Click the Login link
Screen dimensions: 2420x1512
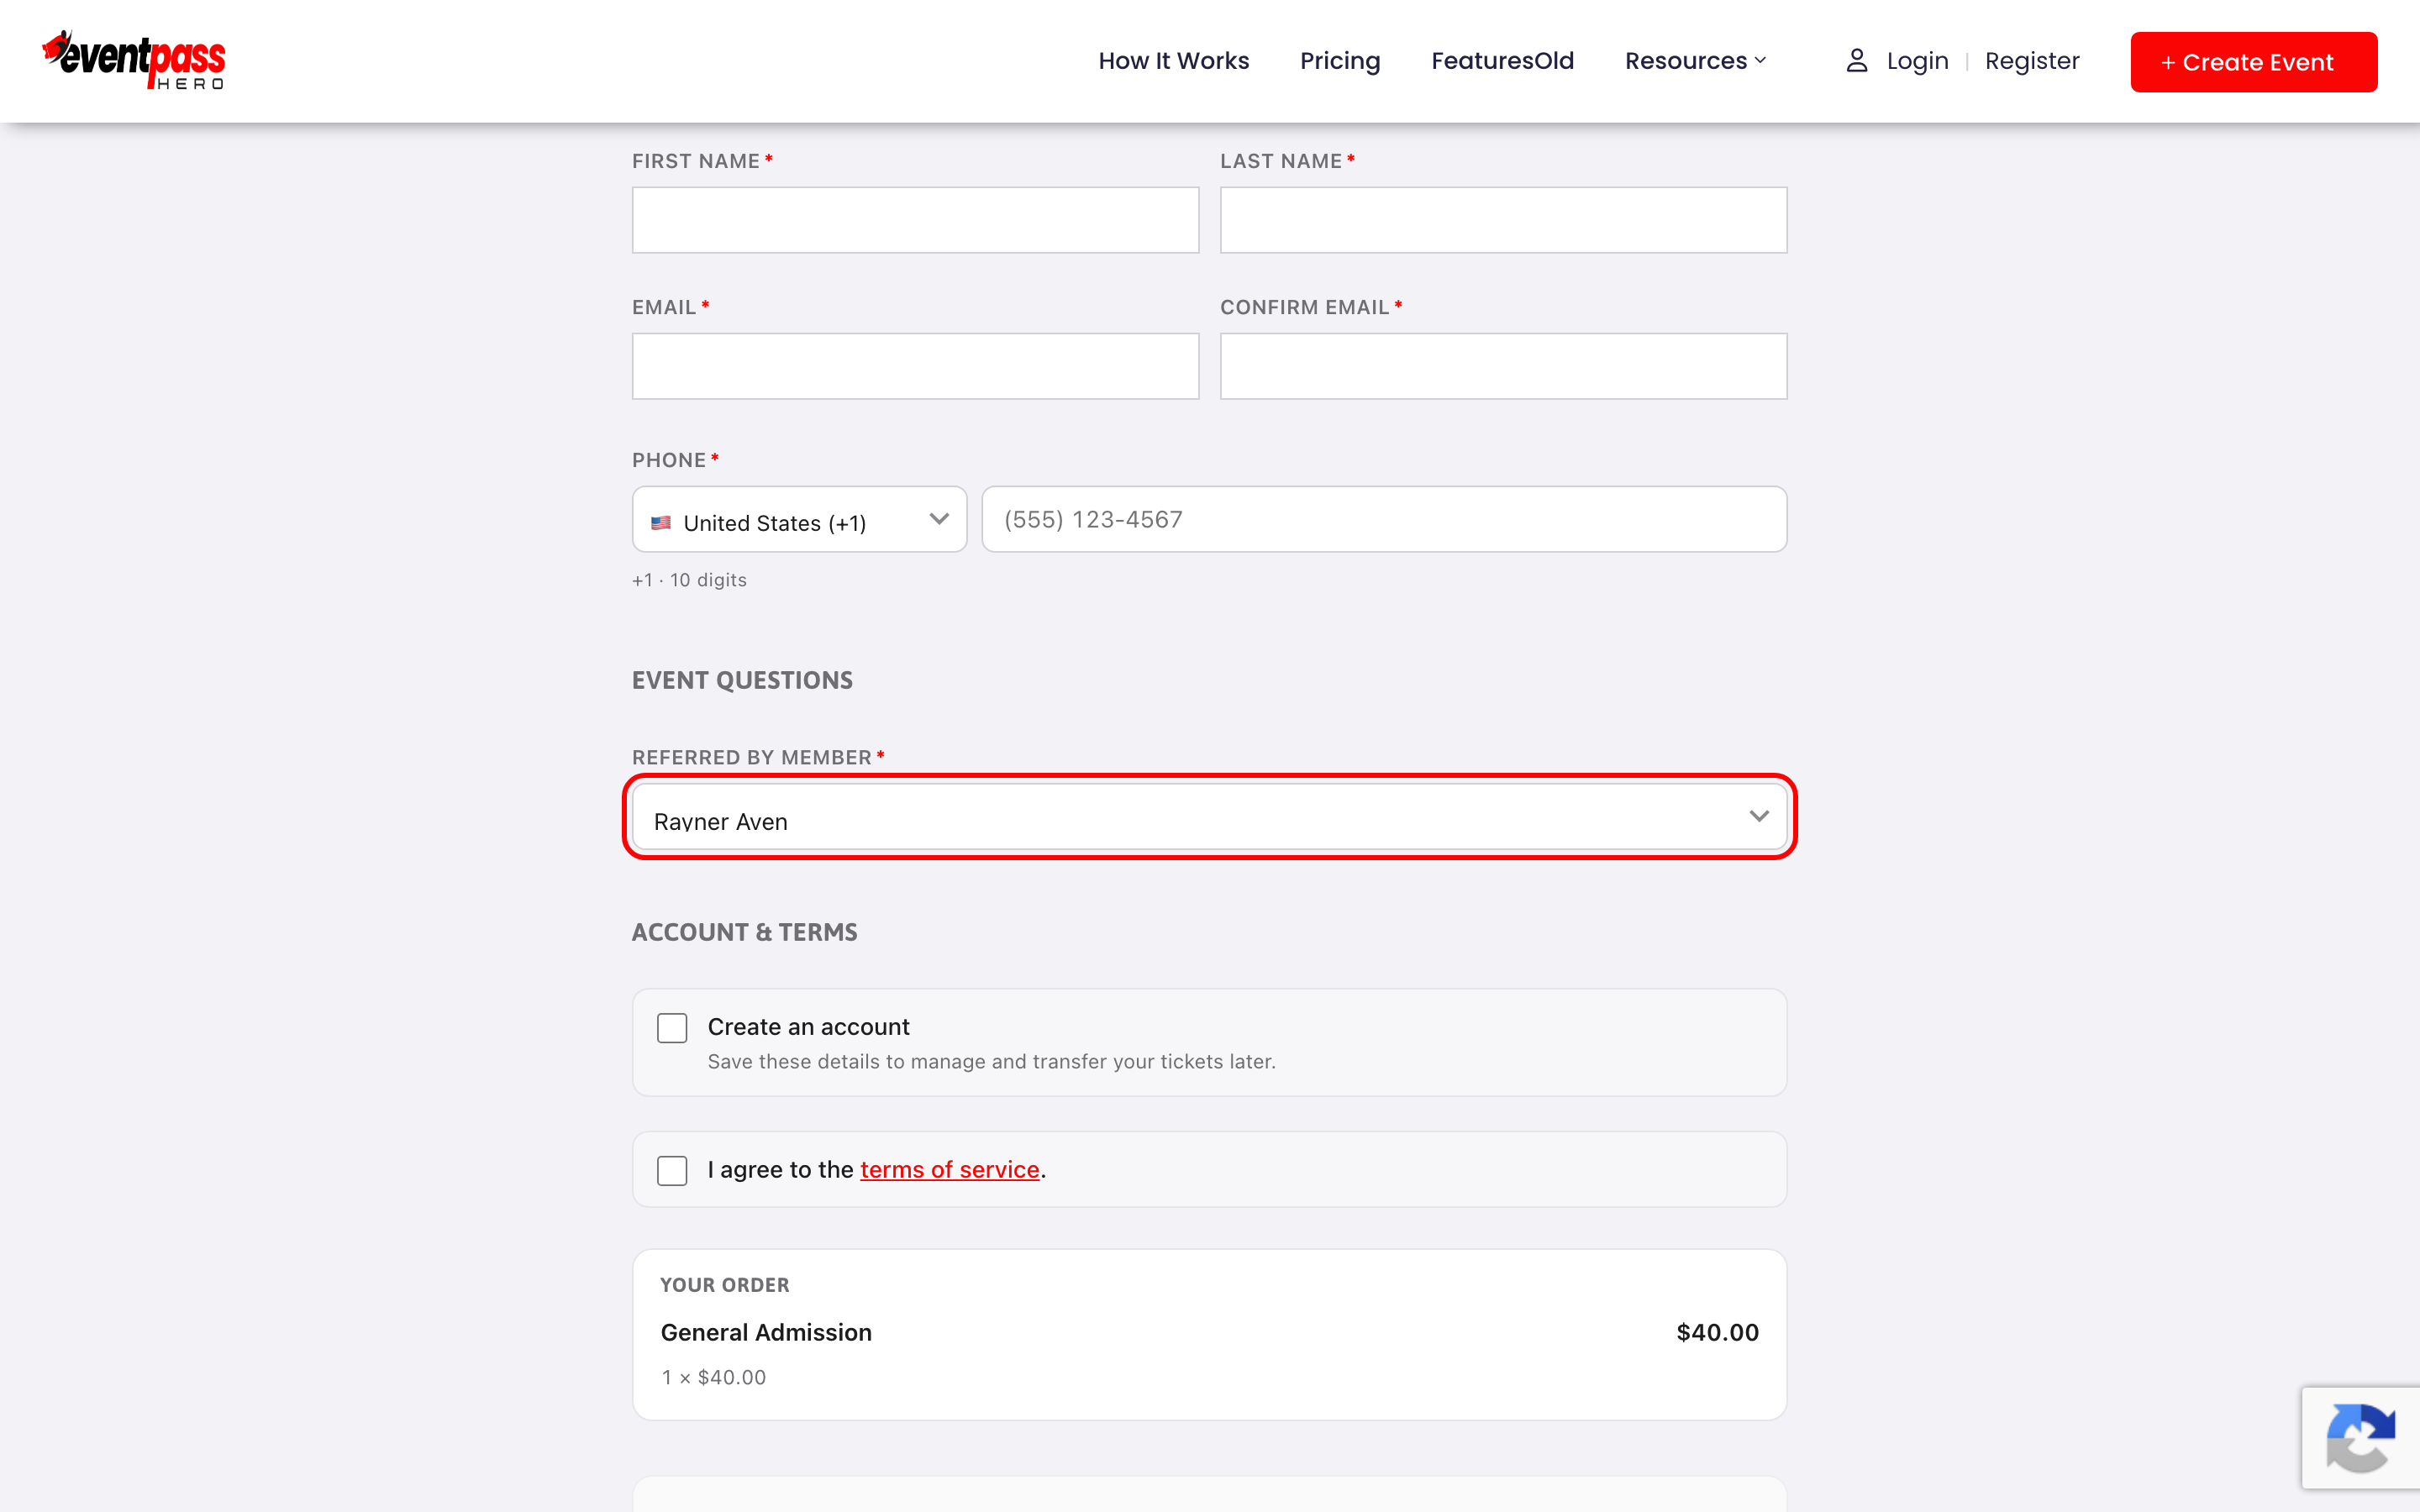[1917, 61]
